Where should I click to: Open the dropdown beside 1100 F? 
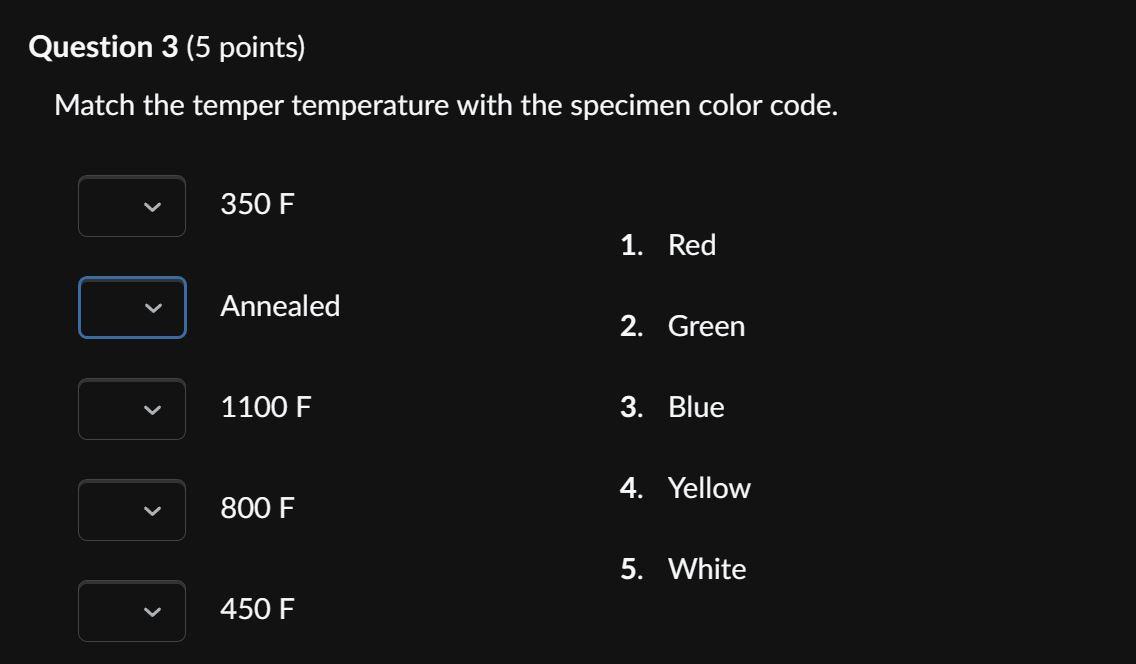tap(131, 409)
